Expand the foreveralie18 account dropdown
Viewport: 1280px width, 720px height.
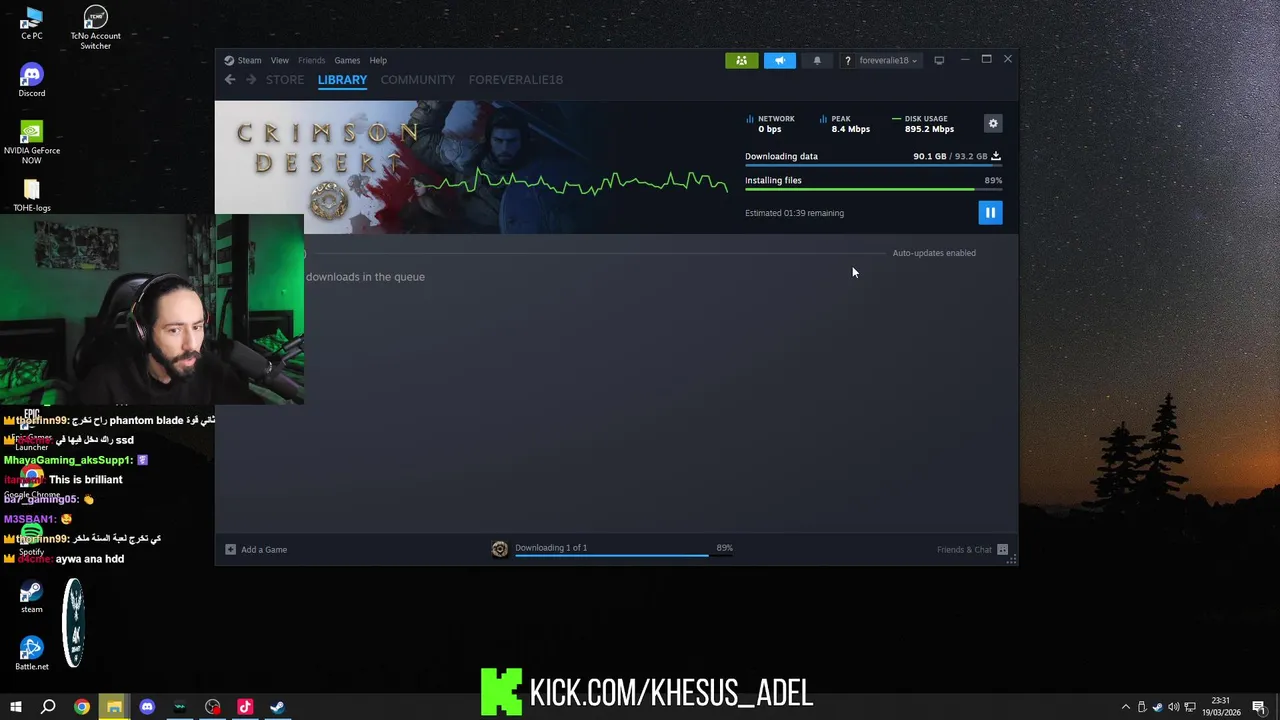tap(888, 60)
